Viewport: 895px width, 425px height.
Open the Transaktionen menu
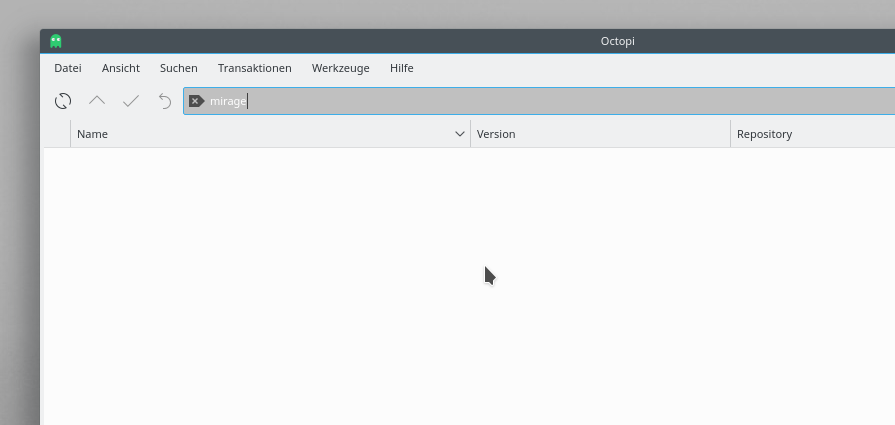tap(255, 68)
